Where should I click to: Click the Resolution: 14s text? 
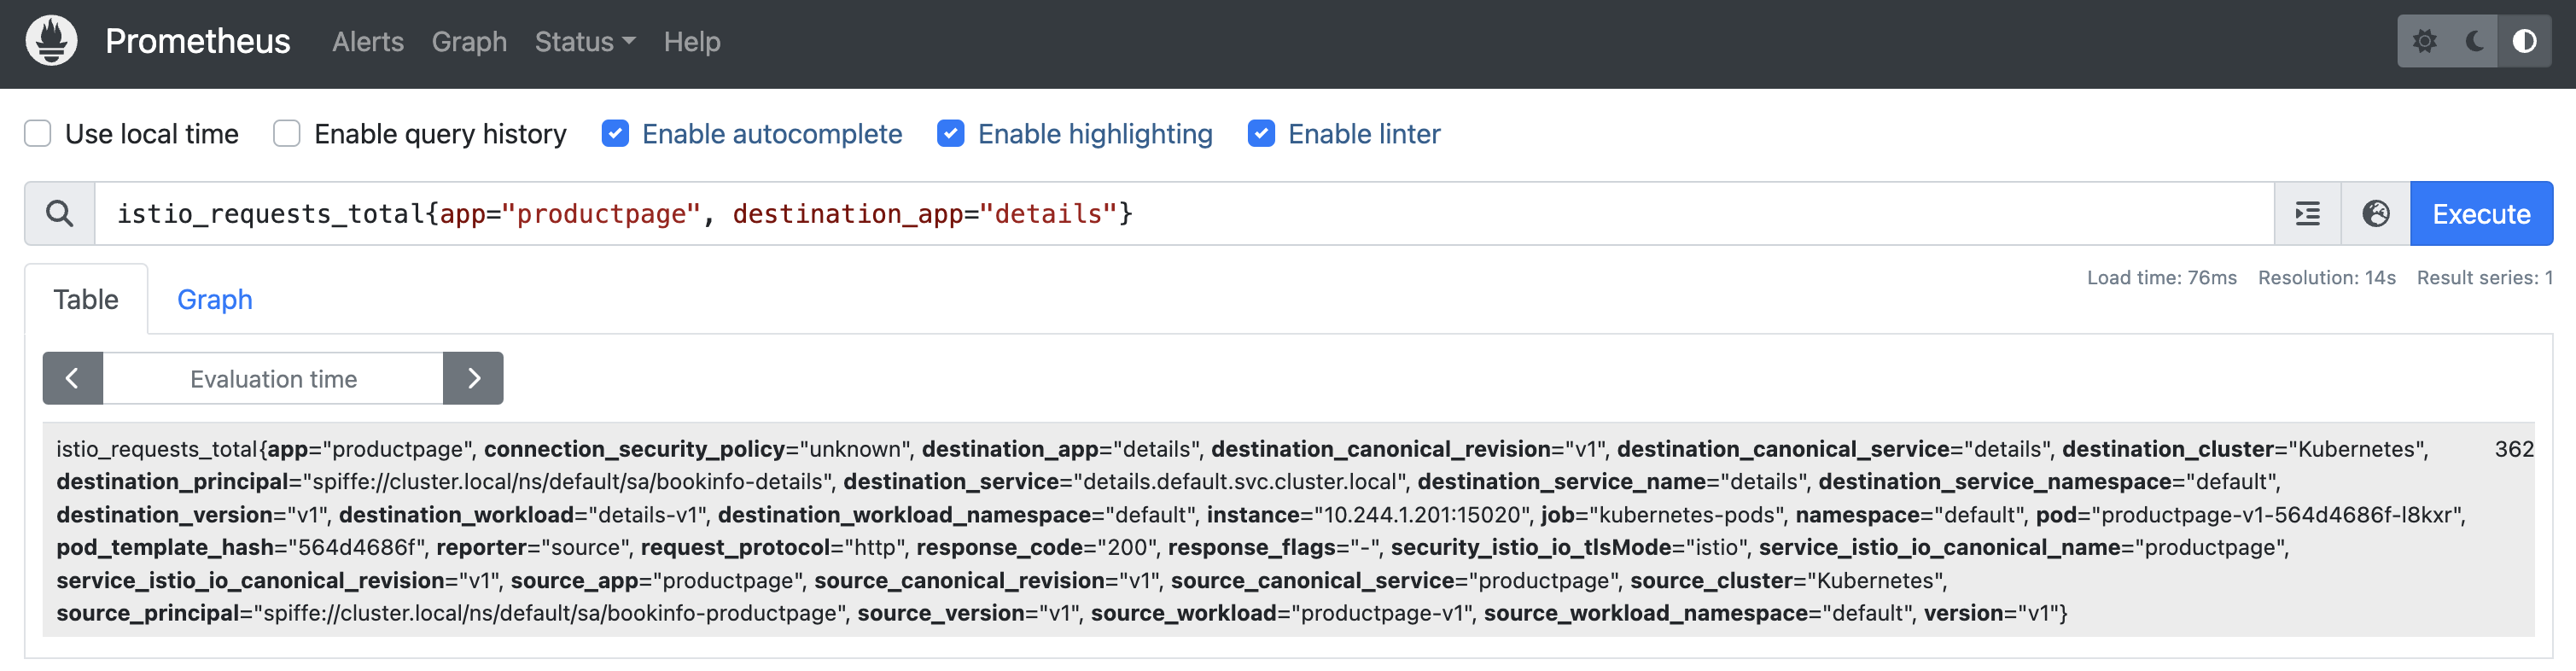tap(2326, 278)
